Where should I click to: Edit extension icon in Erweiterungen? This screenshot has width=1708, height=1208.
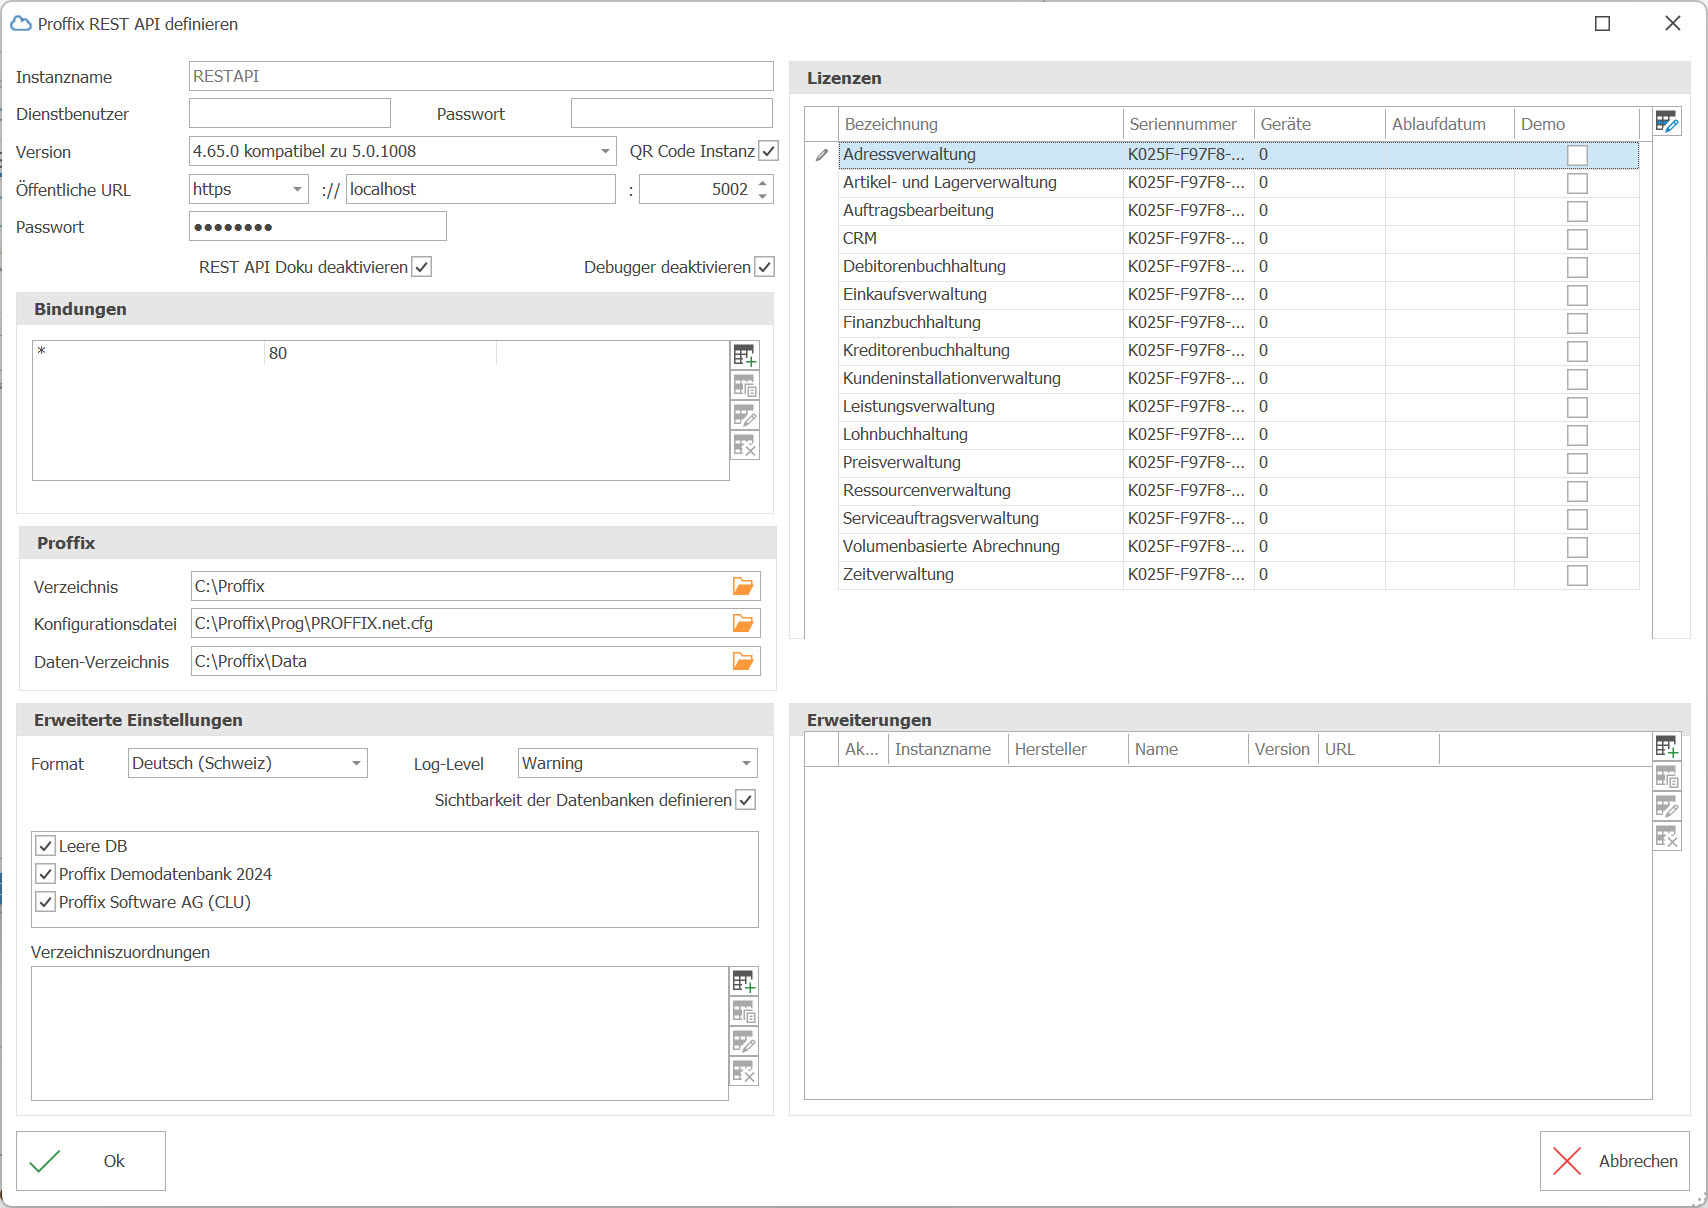pyautogui.click(x=1667, y=806)
